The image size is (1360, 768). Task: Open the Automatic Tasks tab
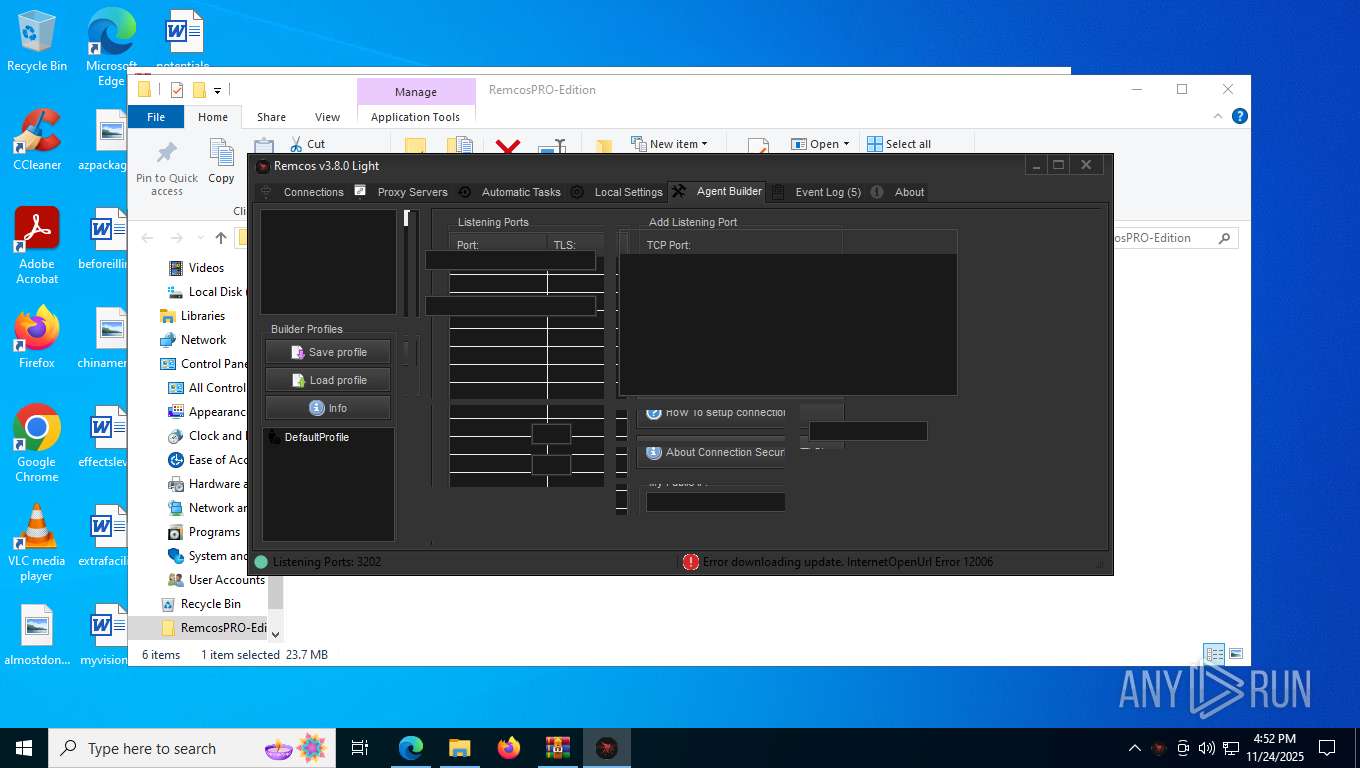(x=510, y=192)
